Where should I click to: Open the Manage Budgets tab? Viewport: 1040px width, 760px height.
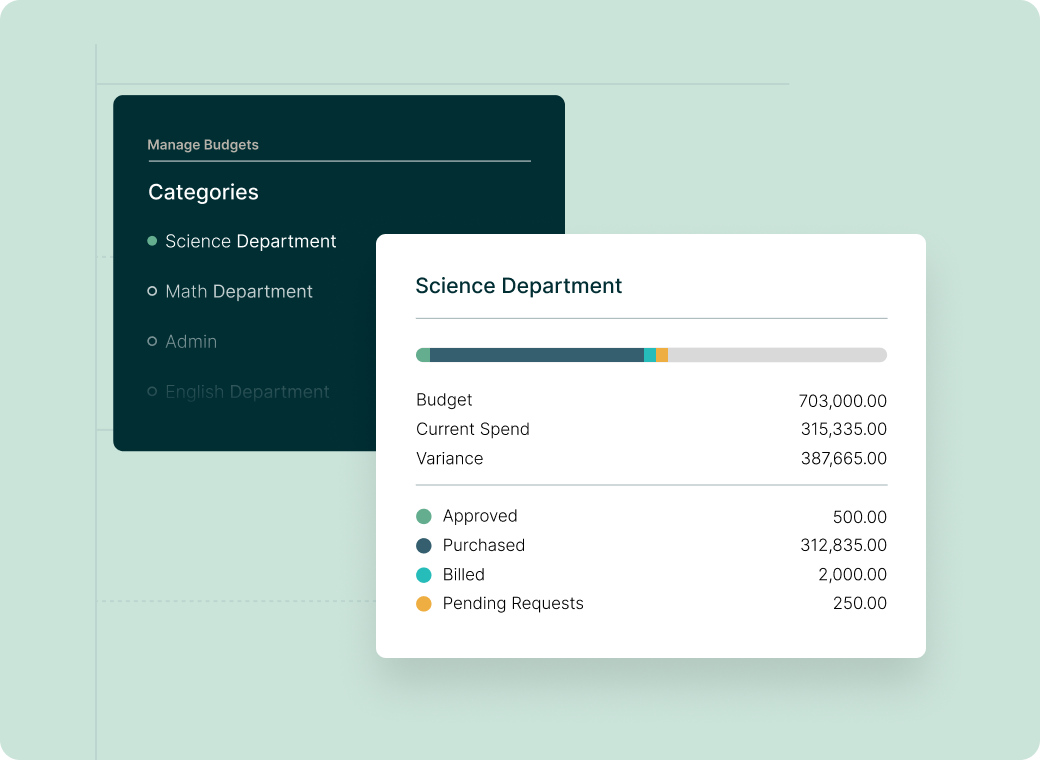pyautogui.click(x=203, y=145)
